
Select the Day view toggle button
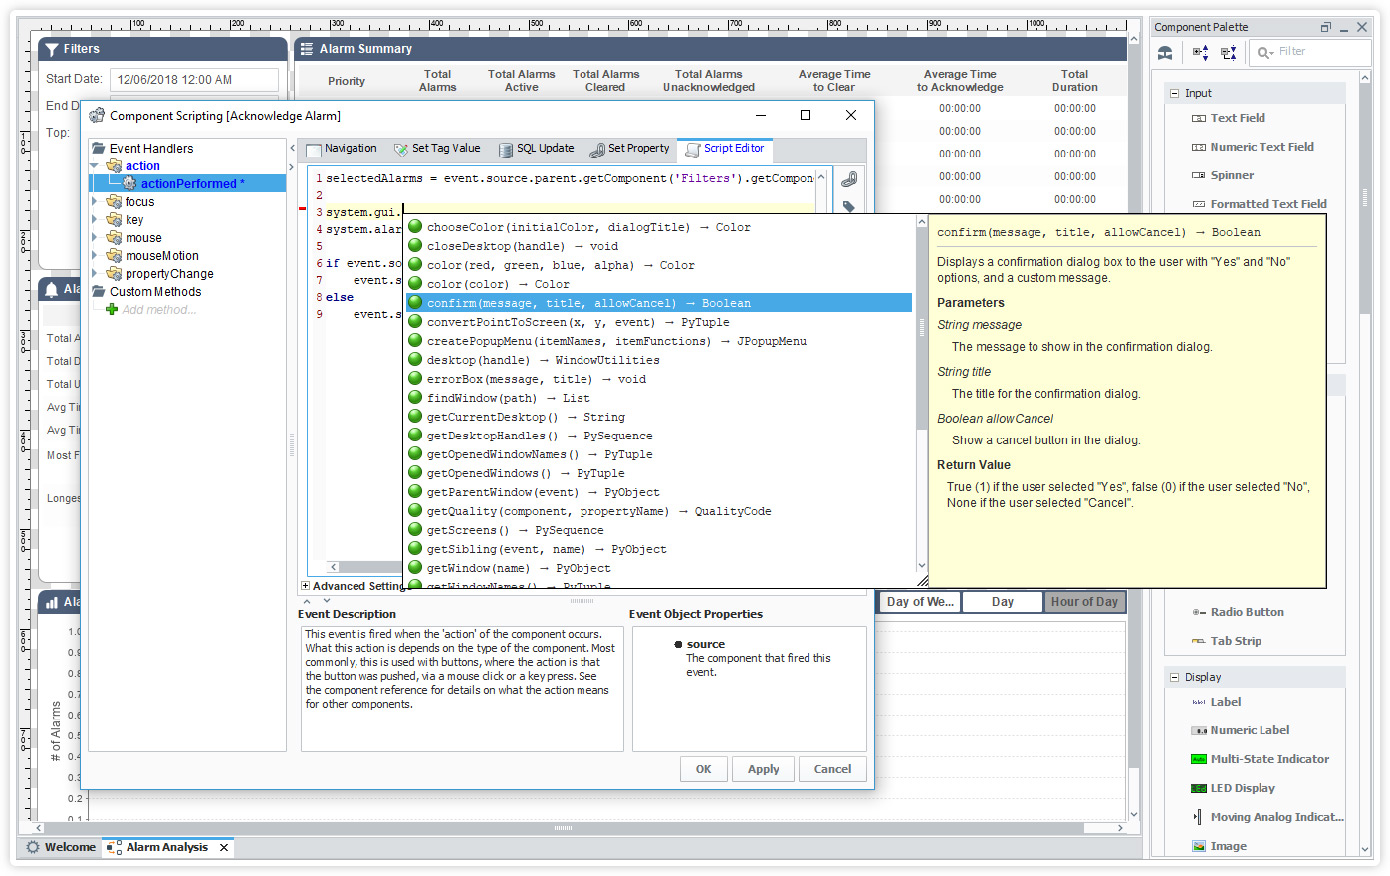[1001, 602]
